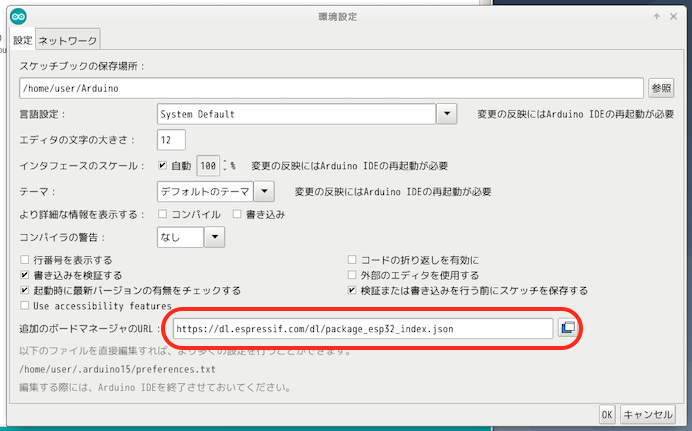Select the 設定 tab
The height and width of the screenshot is (431, 692).
(23, 41)
